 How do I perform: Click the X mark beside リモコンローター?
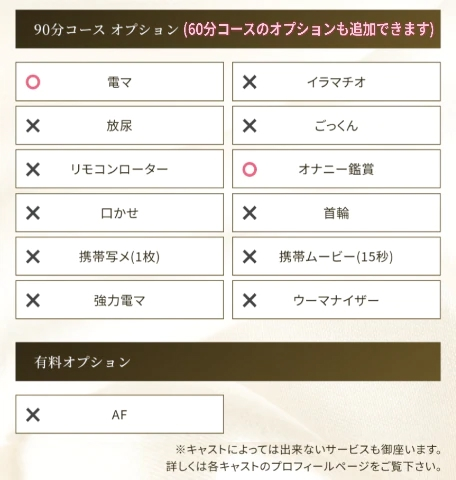33,169
